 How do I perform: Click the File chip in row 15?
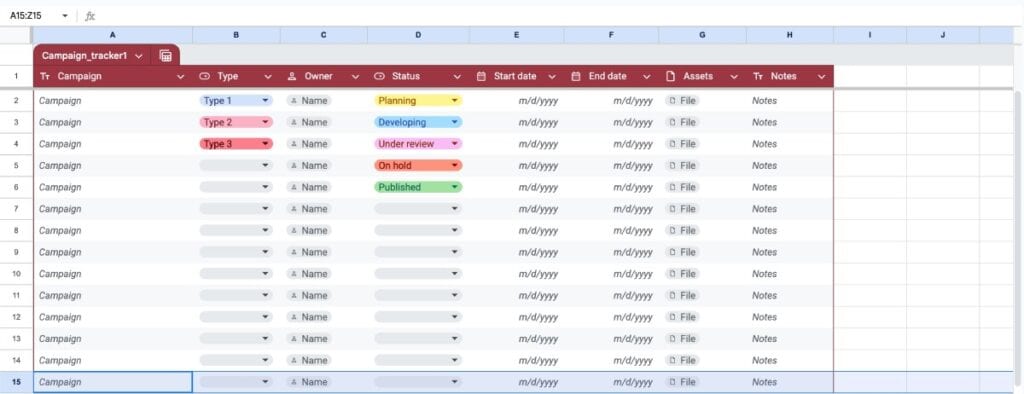pyautogui.click(x=682, y=382)
